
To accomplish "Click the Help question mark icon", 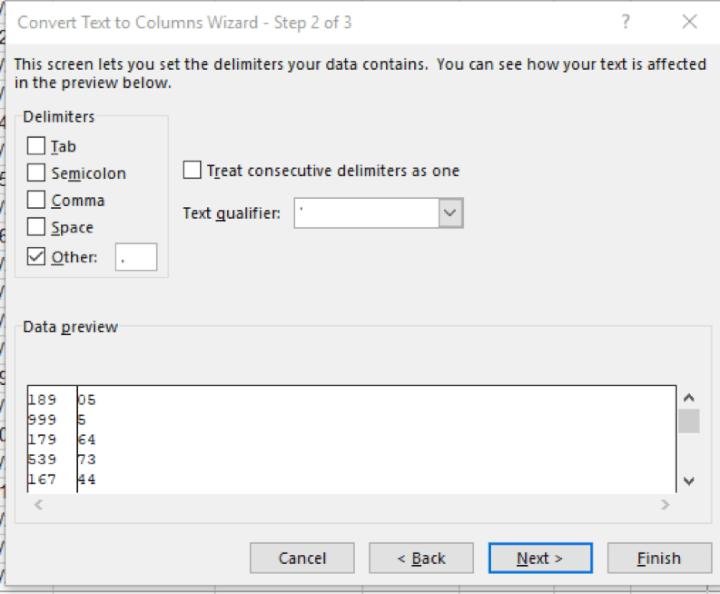I will [x=625, y=22].
